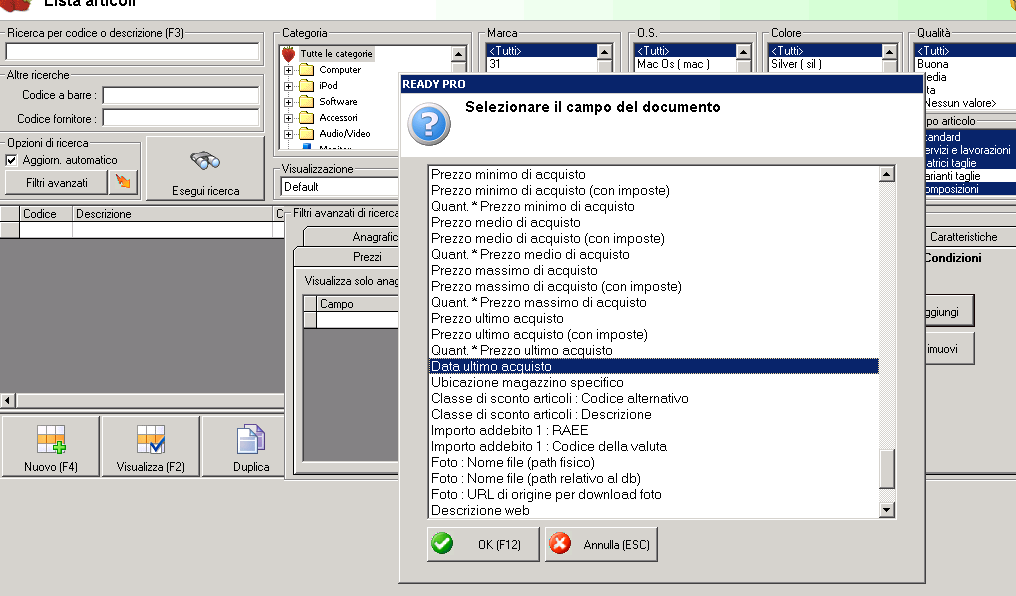Click the Aggiungi button

pos(949,312)
